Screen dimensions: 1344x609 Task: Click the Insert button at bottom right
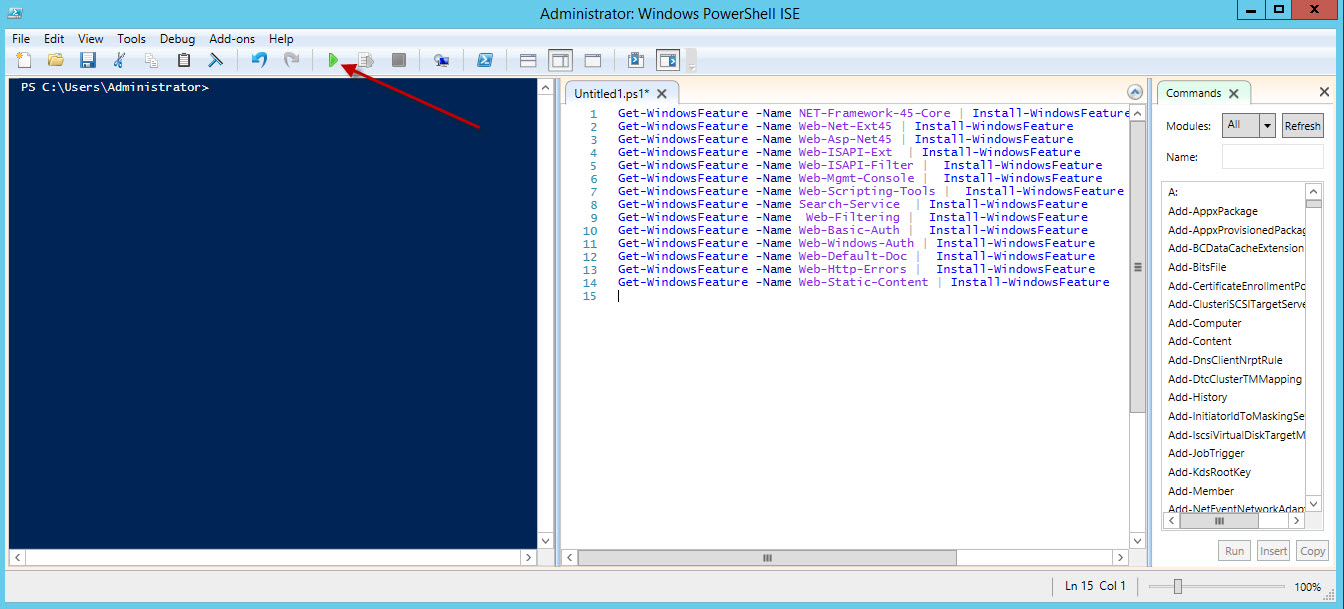pos(1272,550)
